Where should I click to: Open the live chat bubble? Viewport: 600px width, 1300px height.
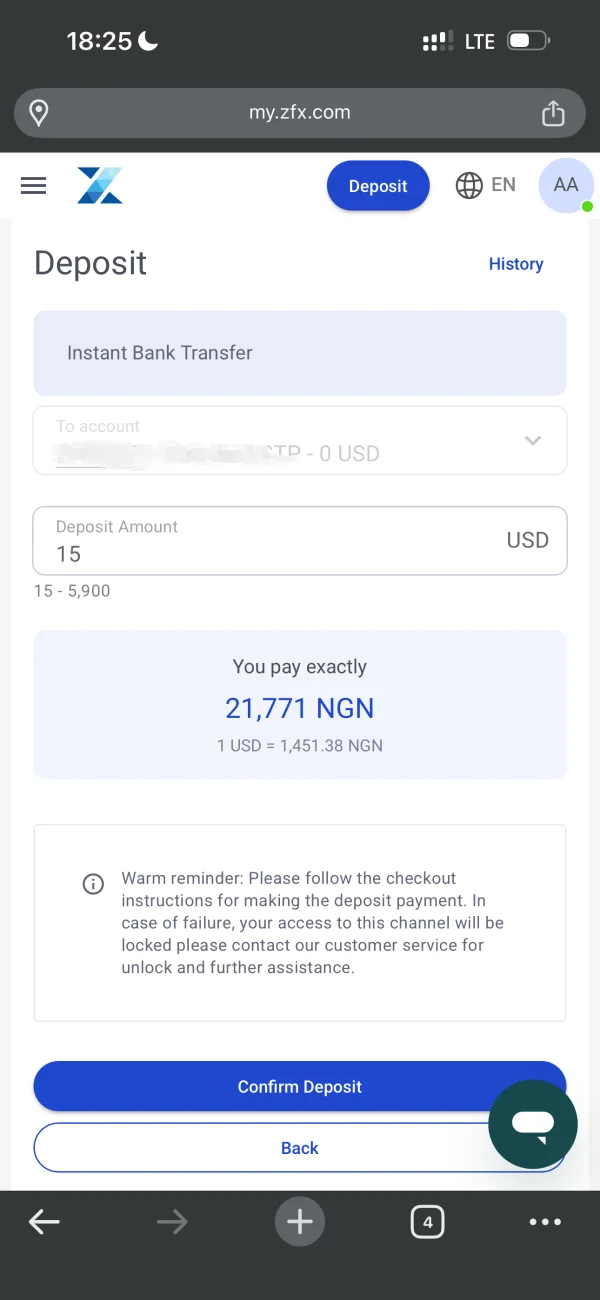point(533,1125)
